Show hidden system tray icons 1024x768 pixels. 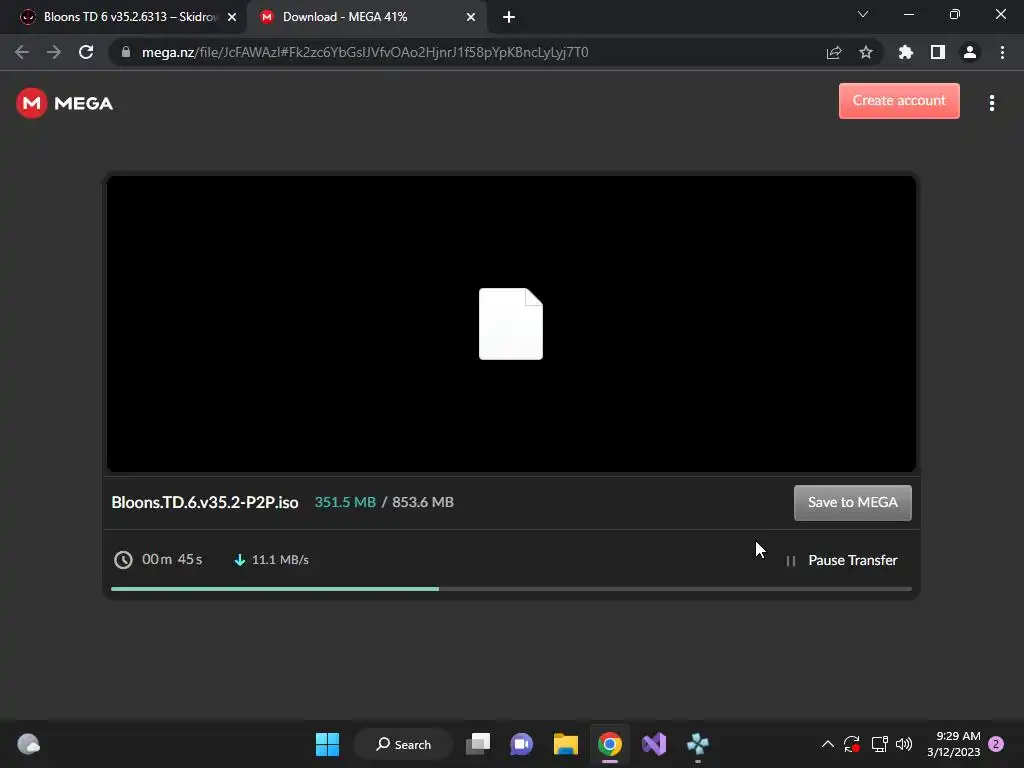(827, 744)
